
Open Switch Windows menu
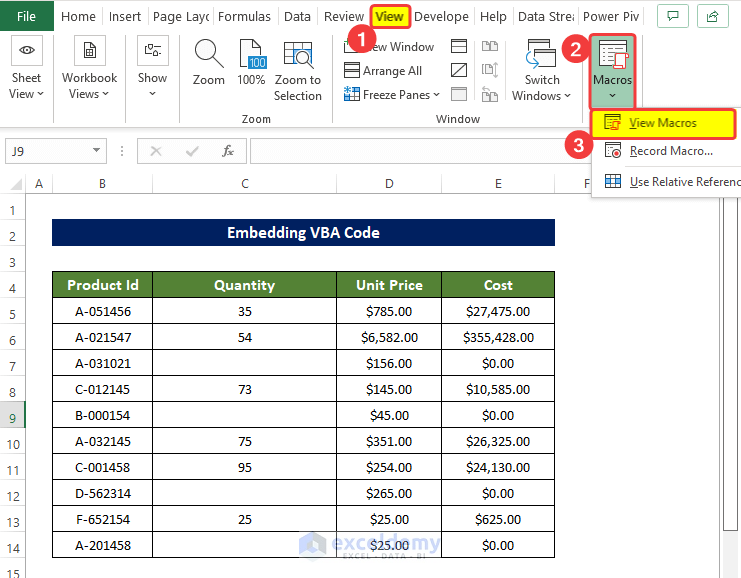(x=542, y=71)
